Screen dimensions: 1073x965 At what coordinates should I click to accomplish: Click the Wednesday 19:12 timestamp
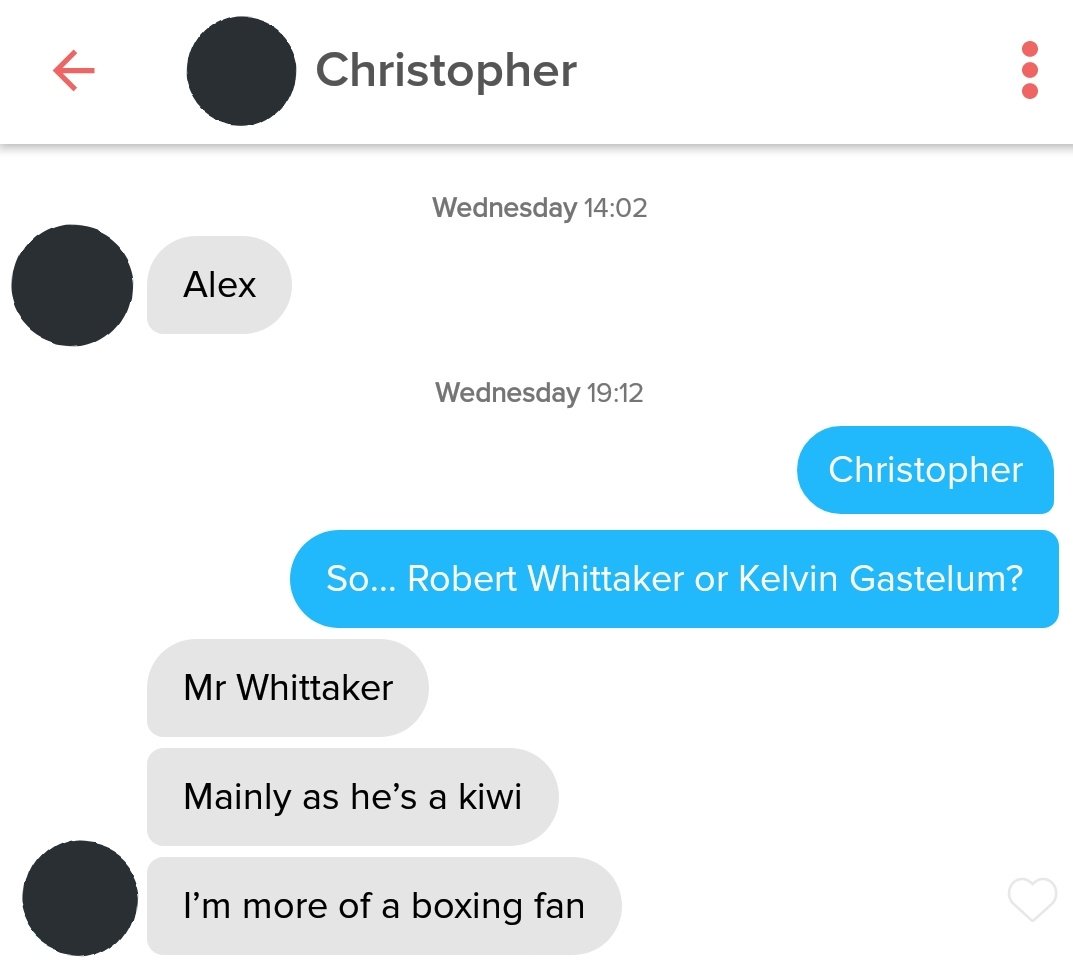(539, 393)
